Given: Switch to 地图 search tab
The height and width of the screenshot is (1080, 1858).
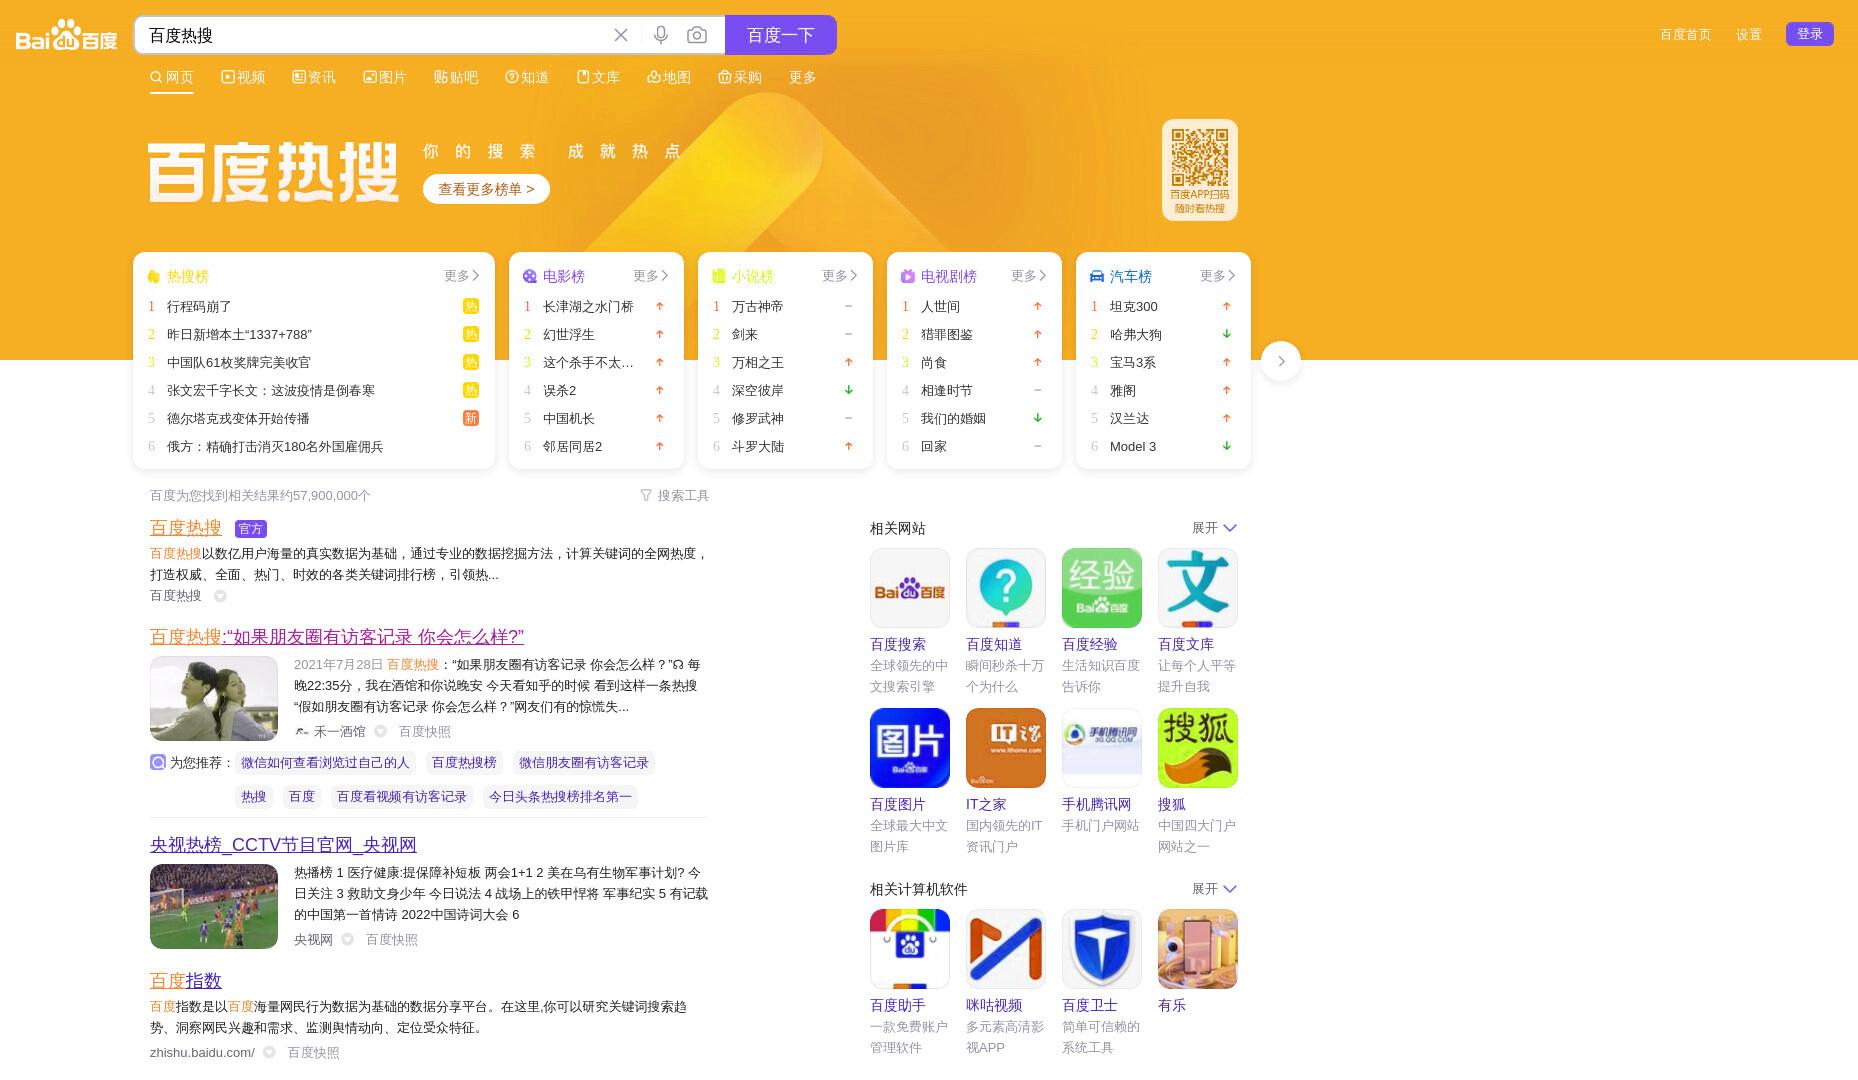Looking at the screenshot, I should coord(669,77).
